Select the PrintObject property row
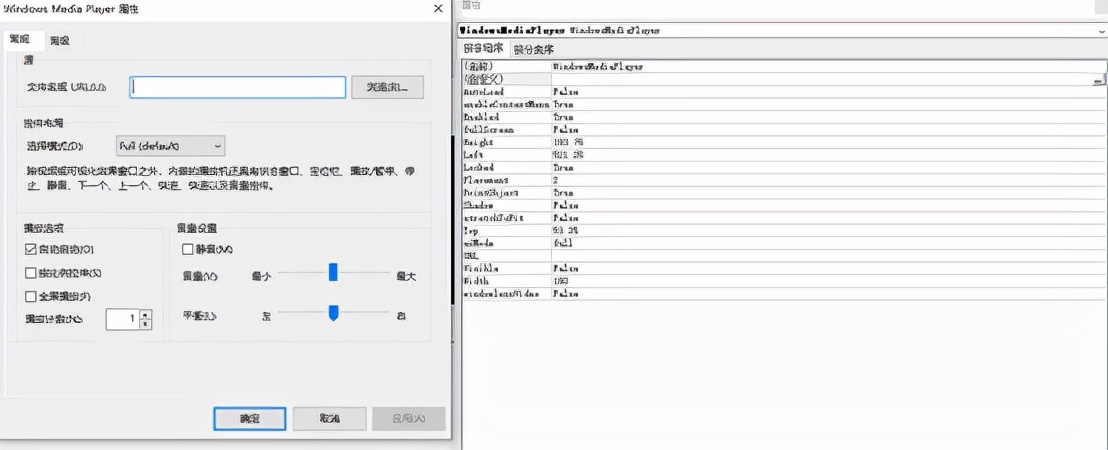1108x450 pixels. point(783,192)
